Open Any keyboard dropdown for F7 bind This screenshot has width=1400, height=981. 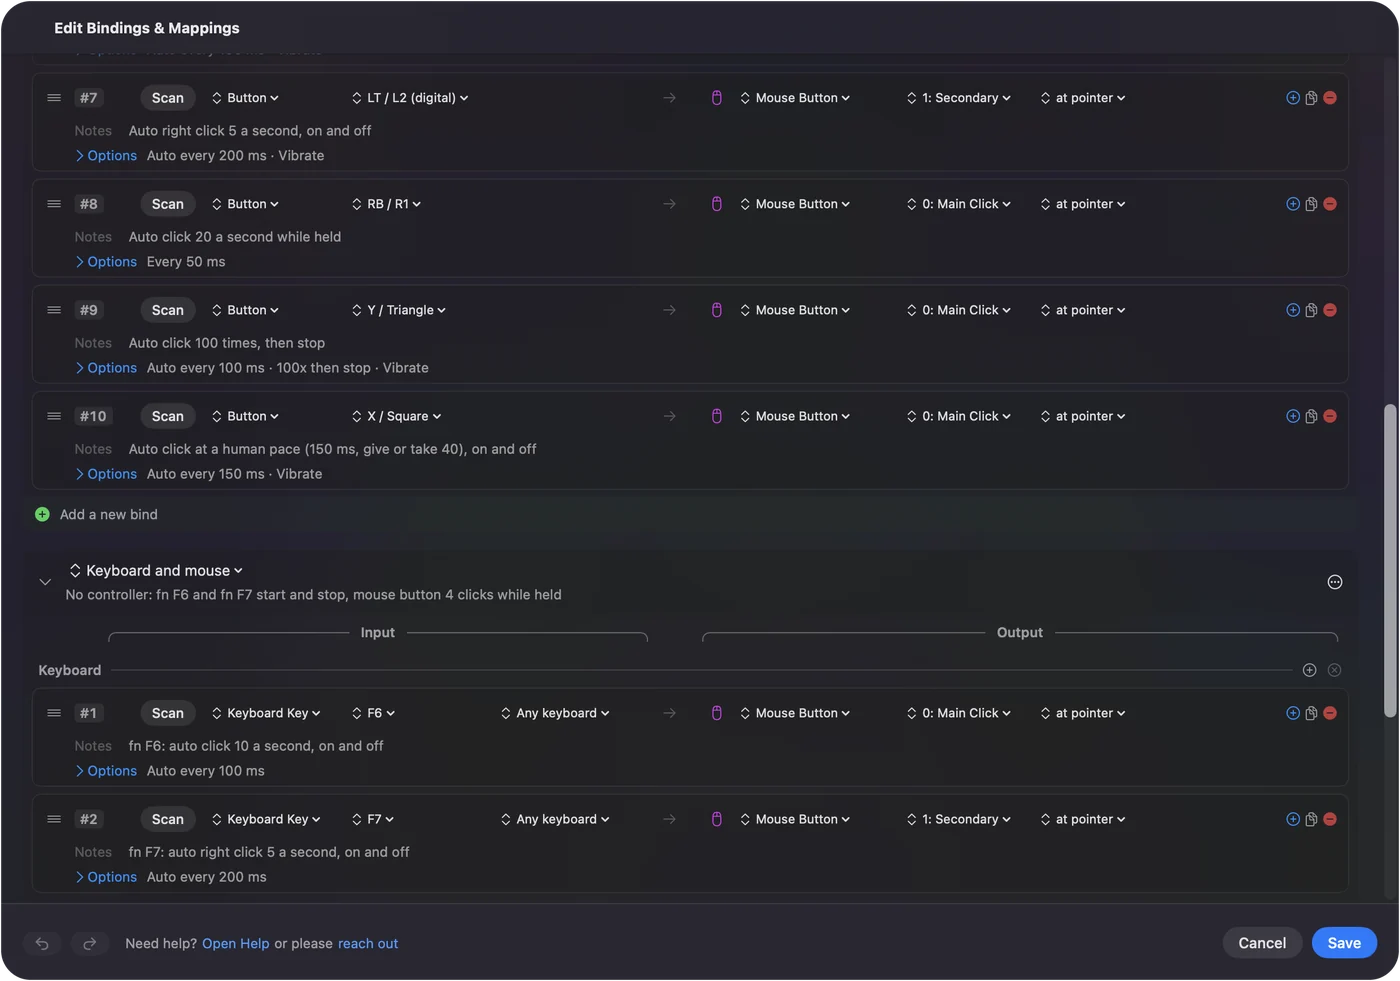[555, 819]
